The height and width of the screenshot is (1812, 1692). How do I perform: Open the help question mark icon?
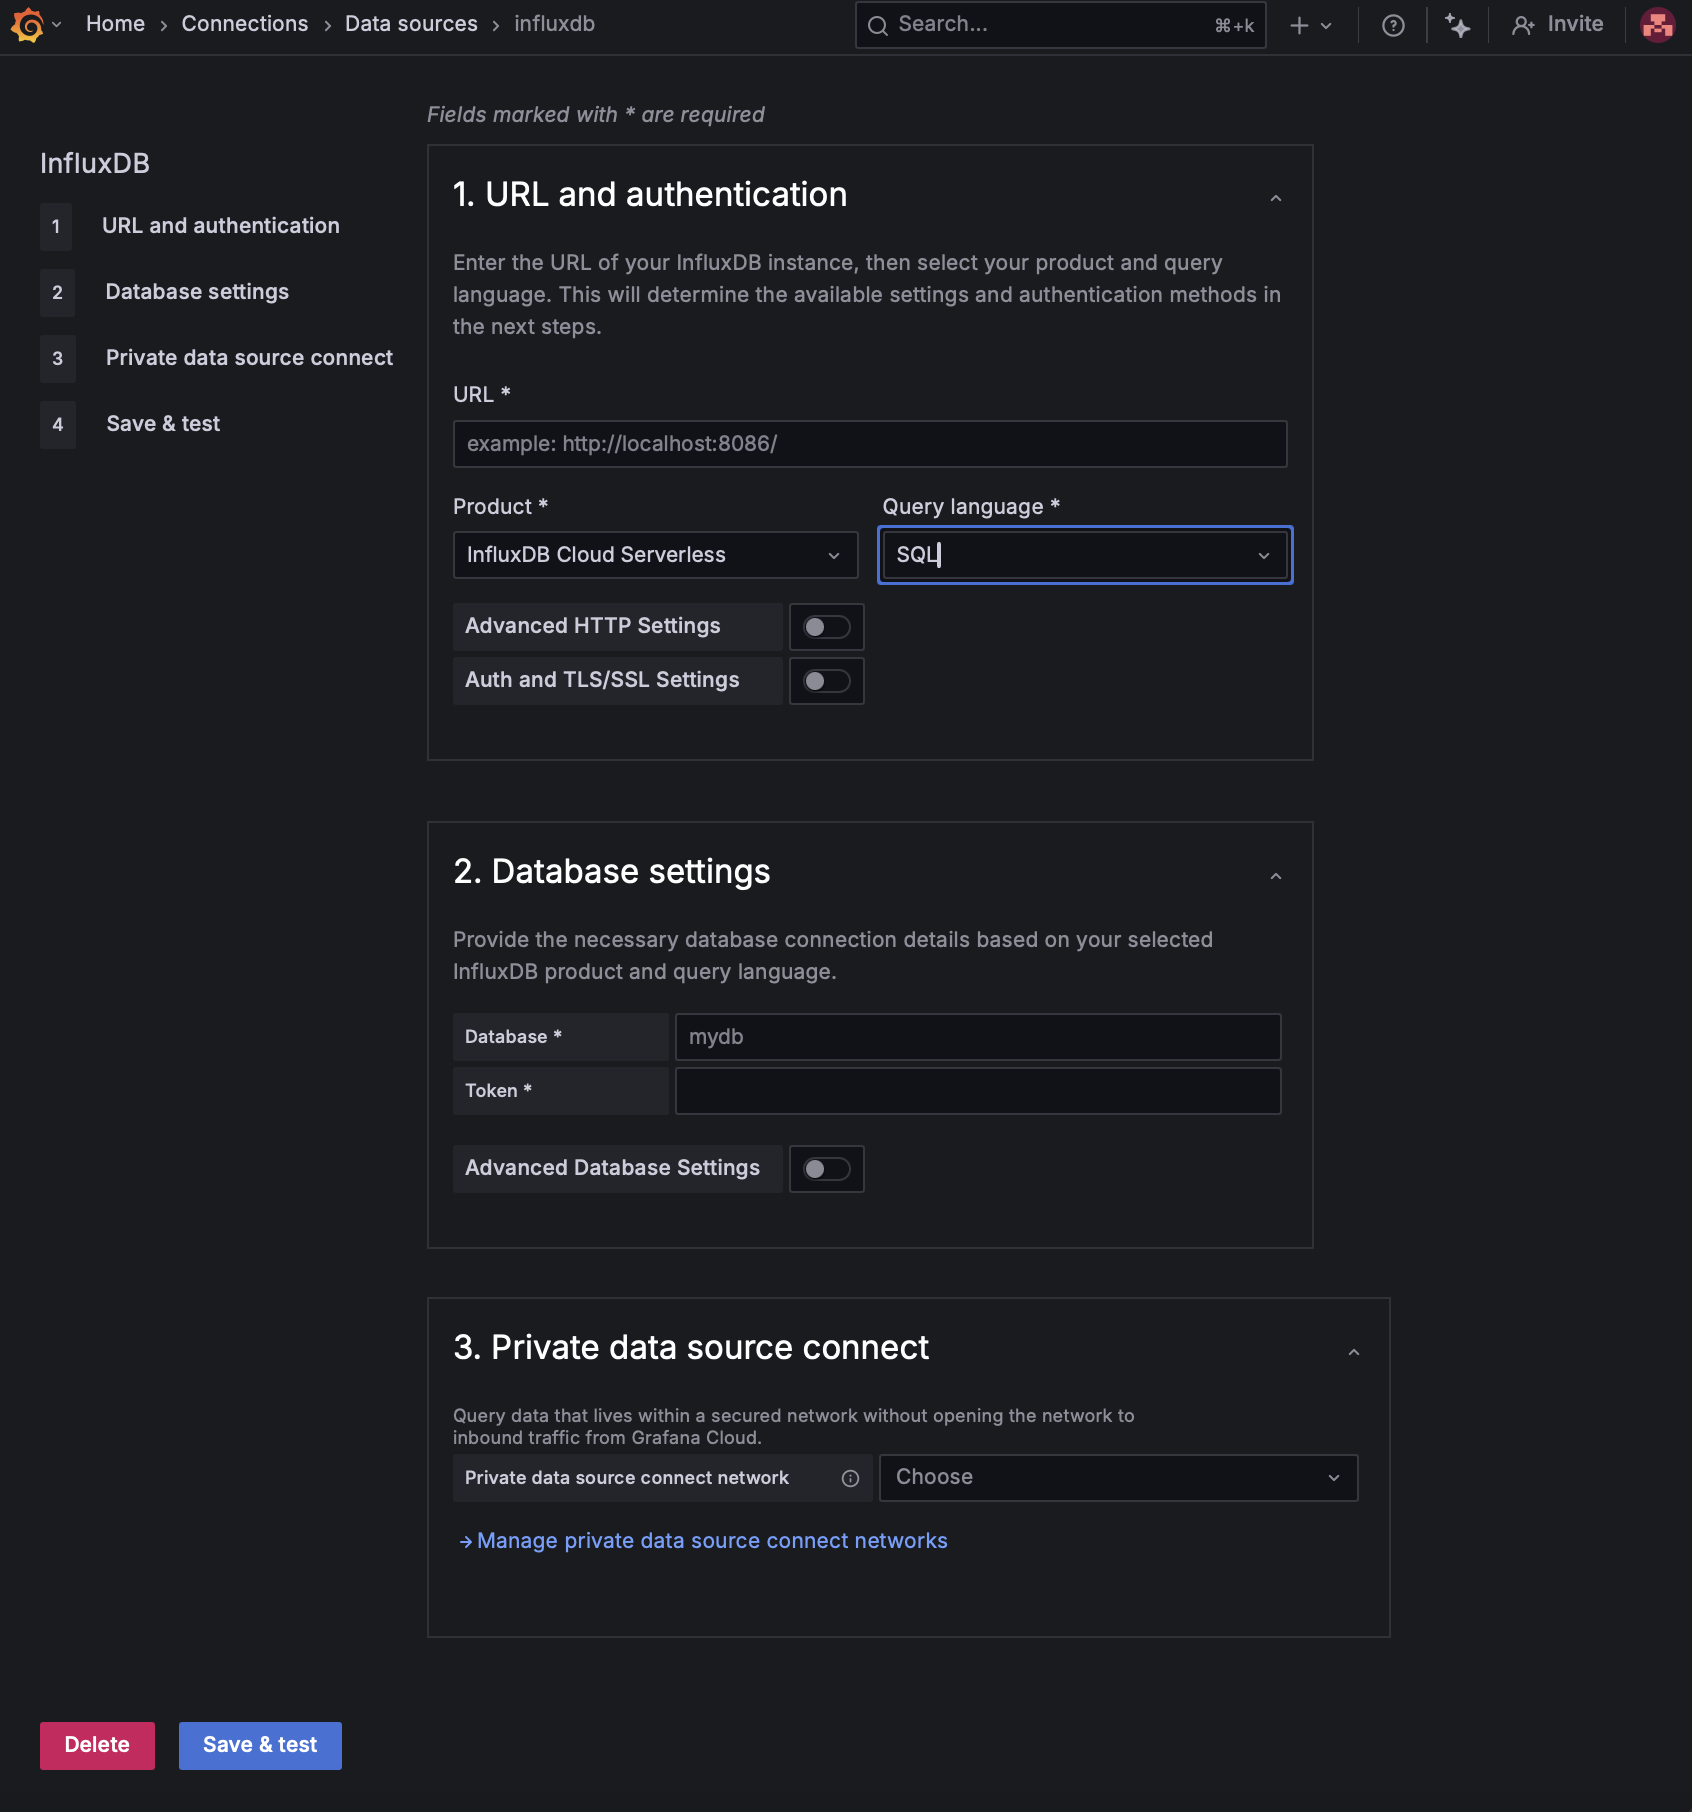pos(1393,26)
